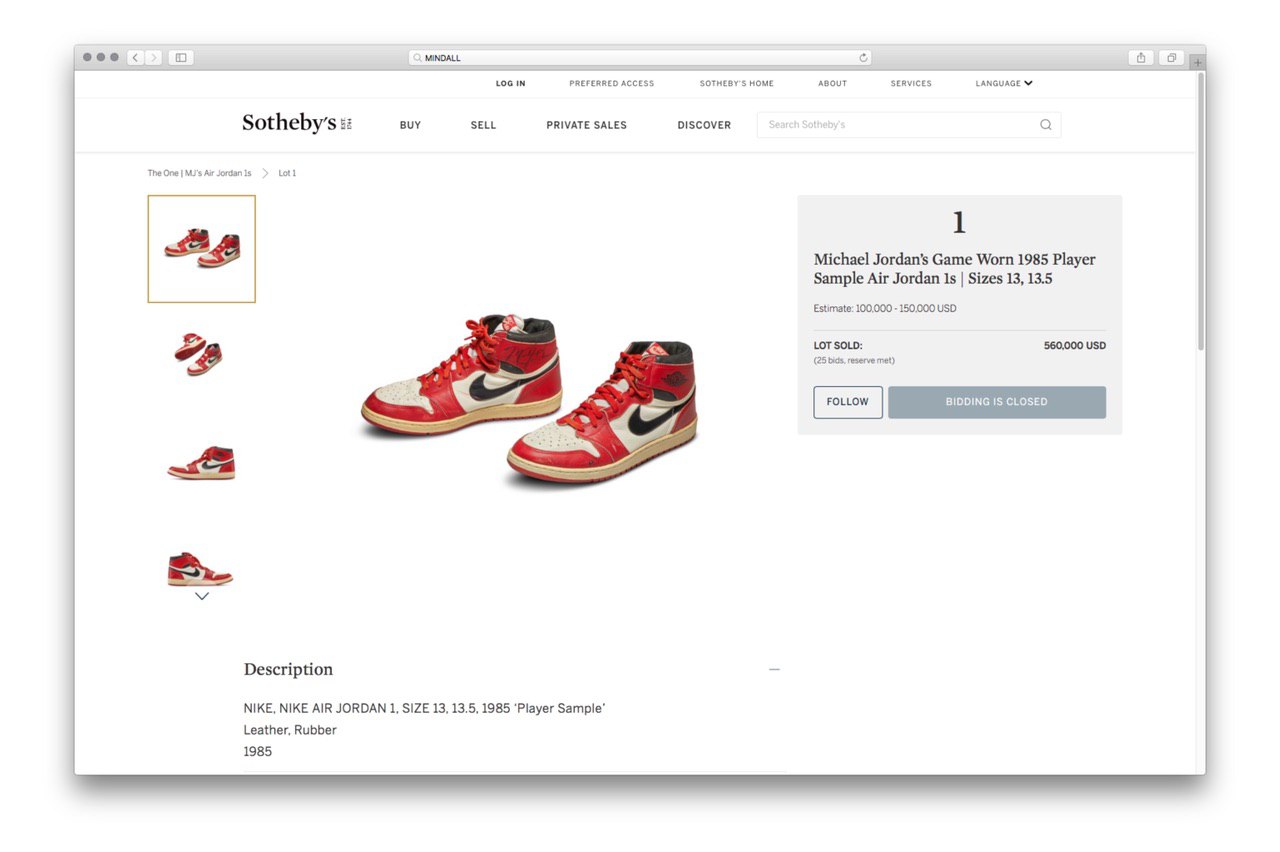Viewport: 1280px width, 852px height.
Task: Show all tabs overview icon
Action: point(1171,58)
